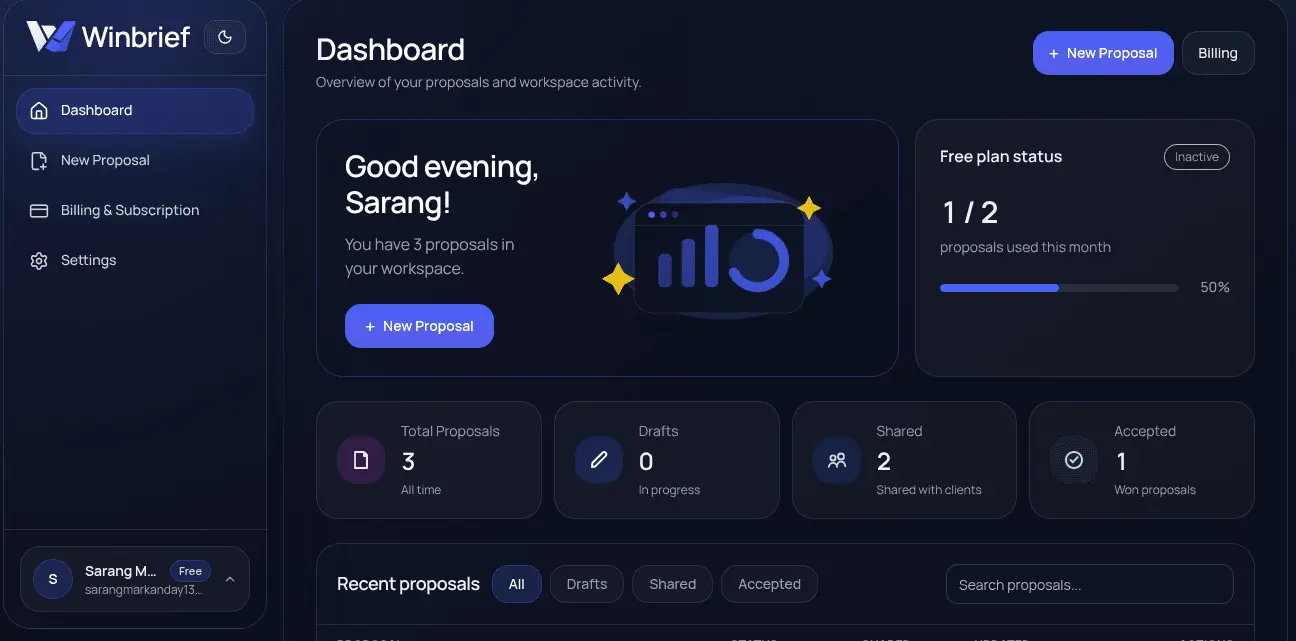Click the '1 / 2' proposals used text
The height and width of the screenshot is (641, 1296).
pyautogui.click(x=970, y=212)
